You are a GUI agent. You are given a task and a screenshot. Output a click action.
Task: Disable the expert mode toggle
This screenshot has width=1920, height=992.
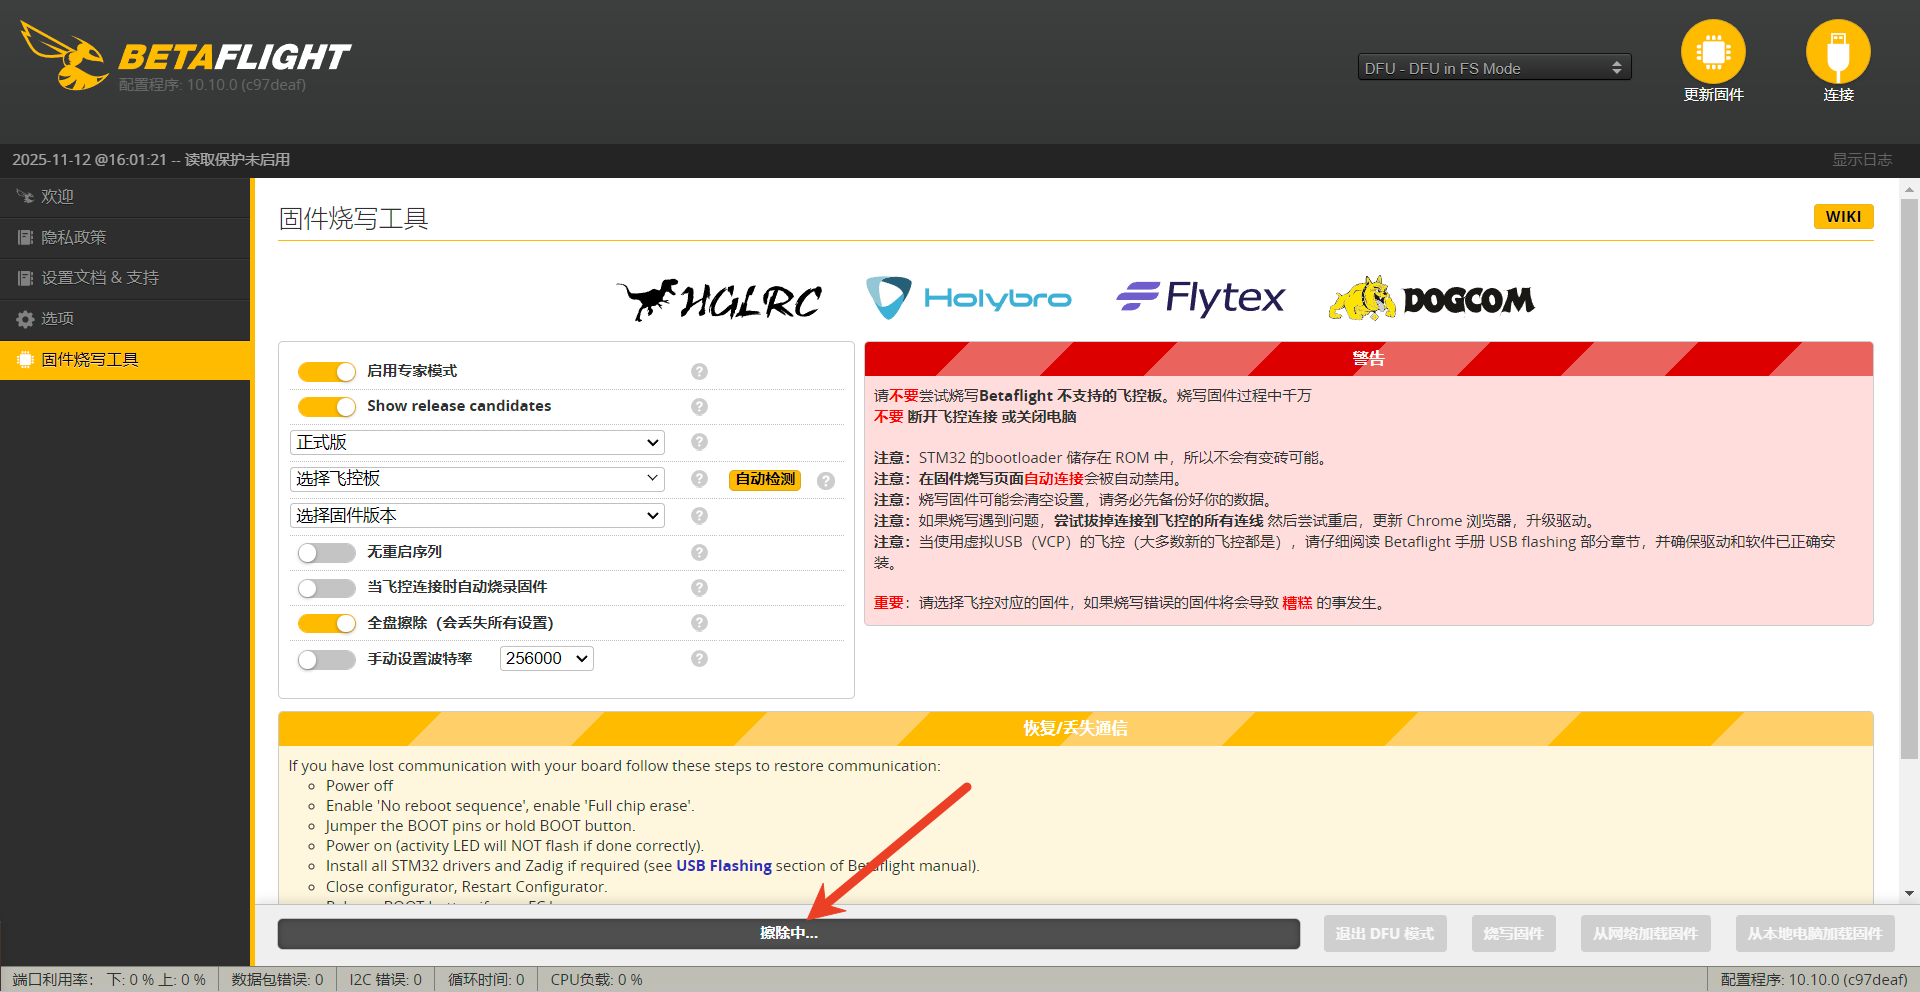tap(327, 372)
